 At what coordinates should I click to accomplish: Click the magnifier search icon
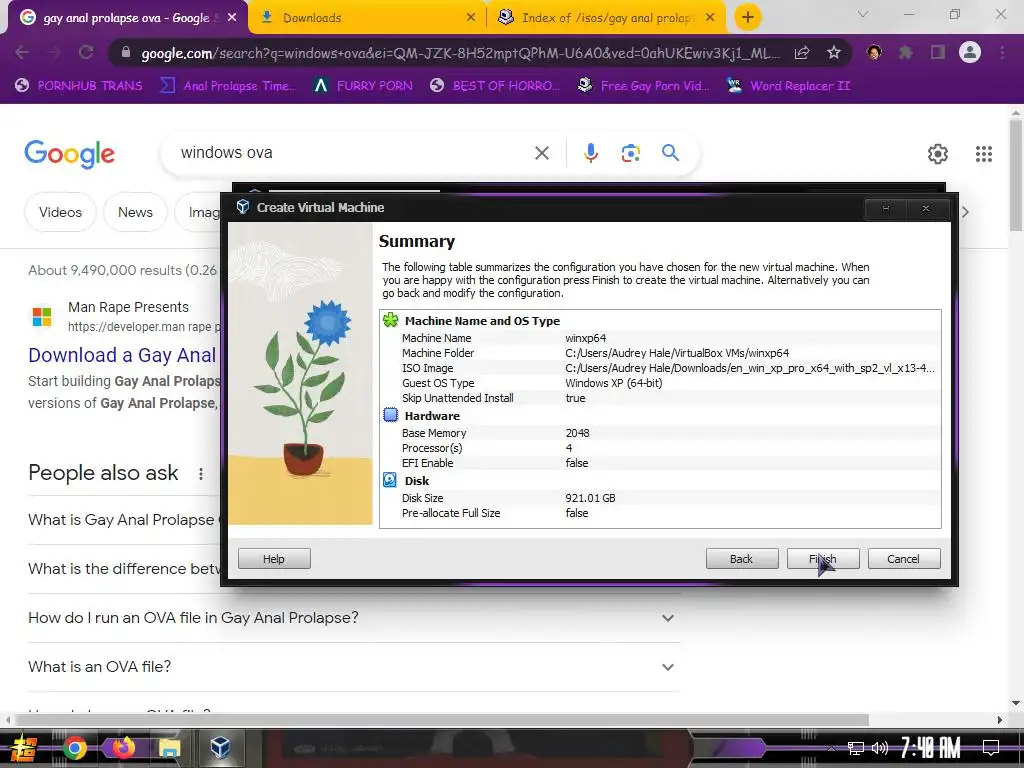[x=670, y=153]
